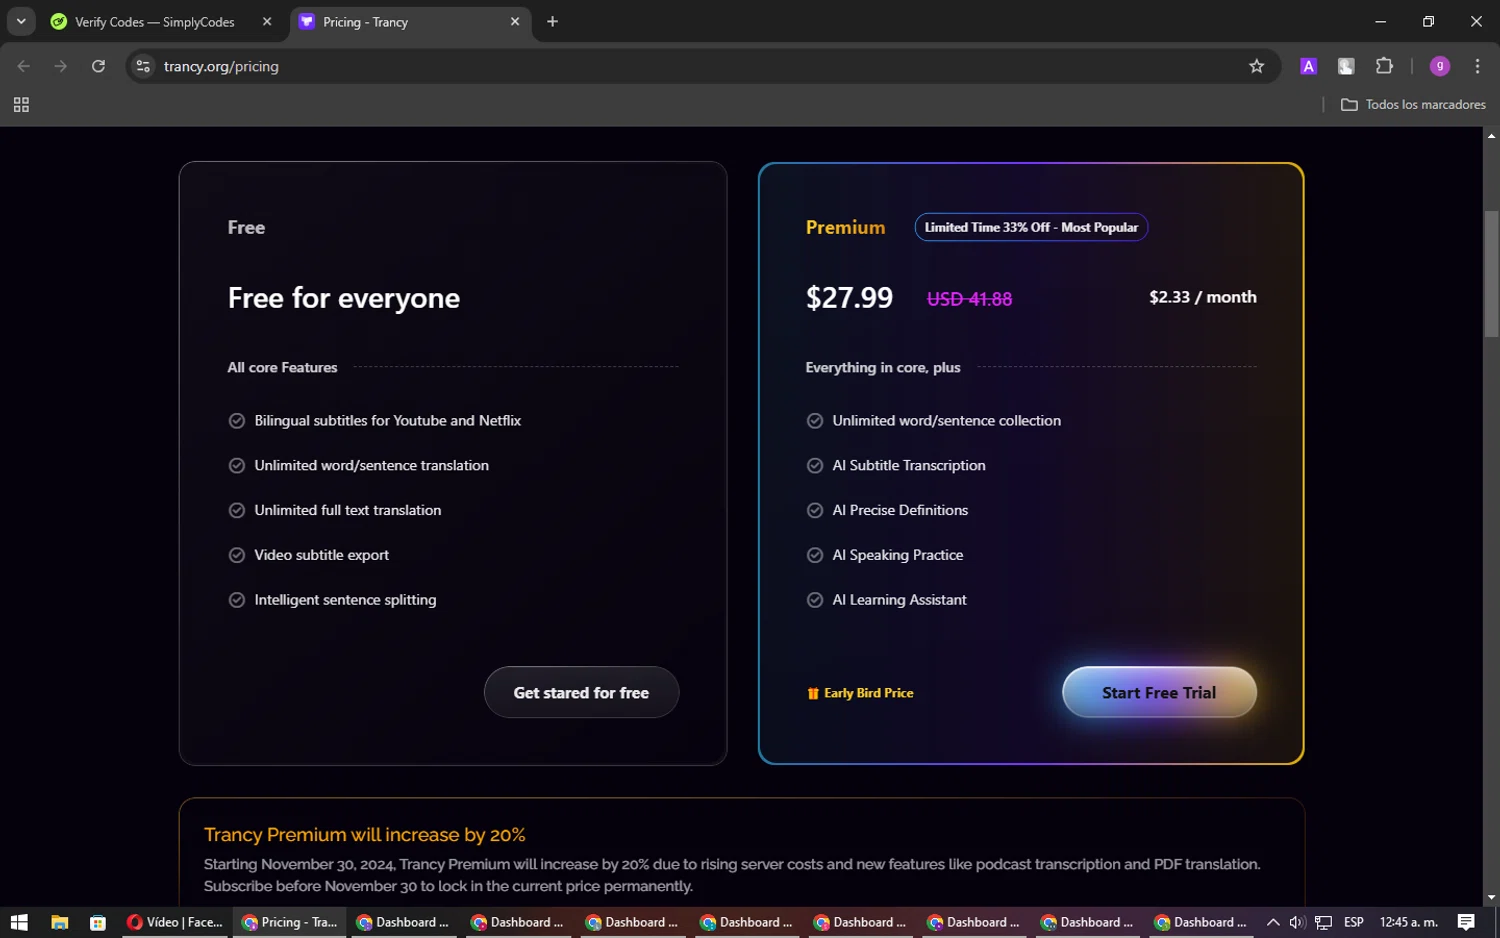Select the Pricing - Tra... taskbar window
This screenshot has height=938, width=1500.
289,922
